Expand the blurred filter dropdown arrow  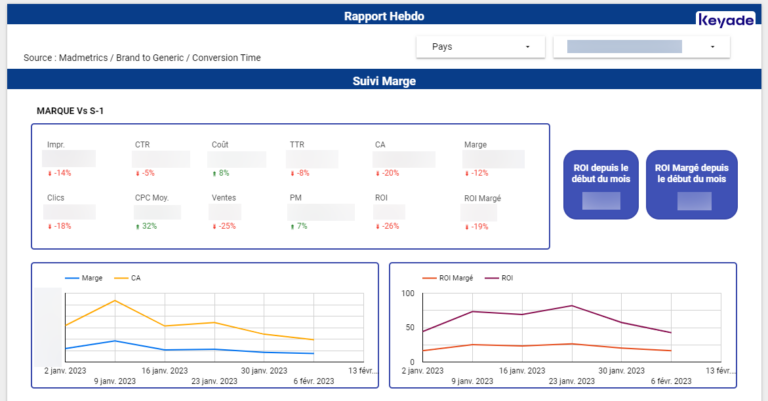click(x=712, y=47)
